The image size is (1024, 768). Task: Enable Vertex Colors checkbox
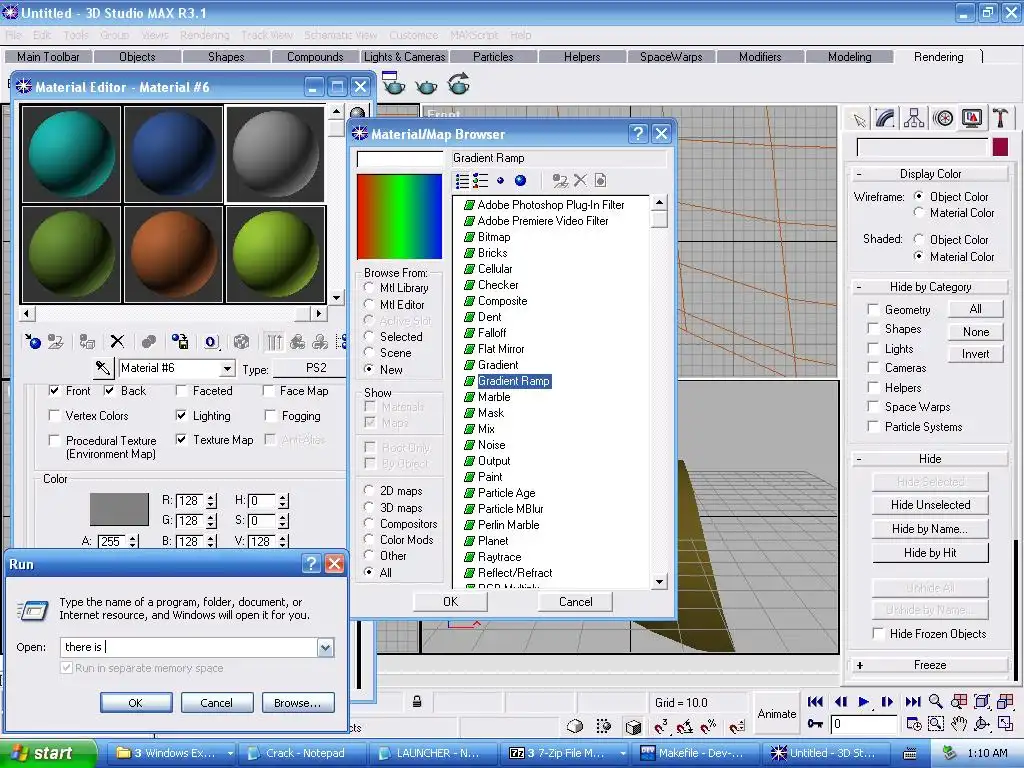54,415
